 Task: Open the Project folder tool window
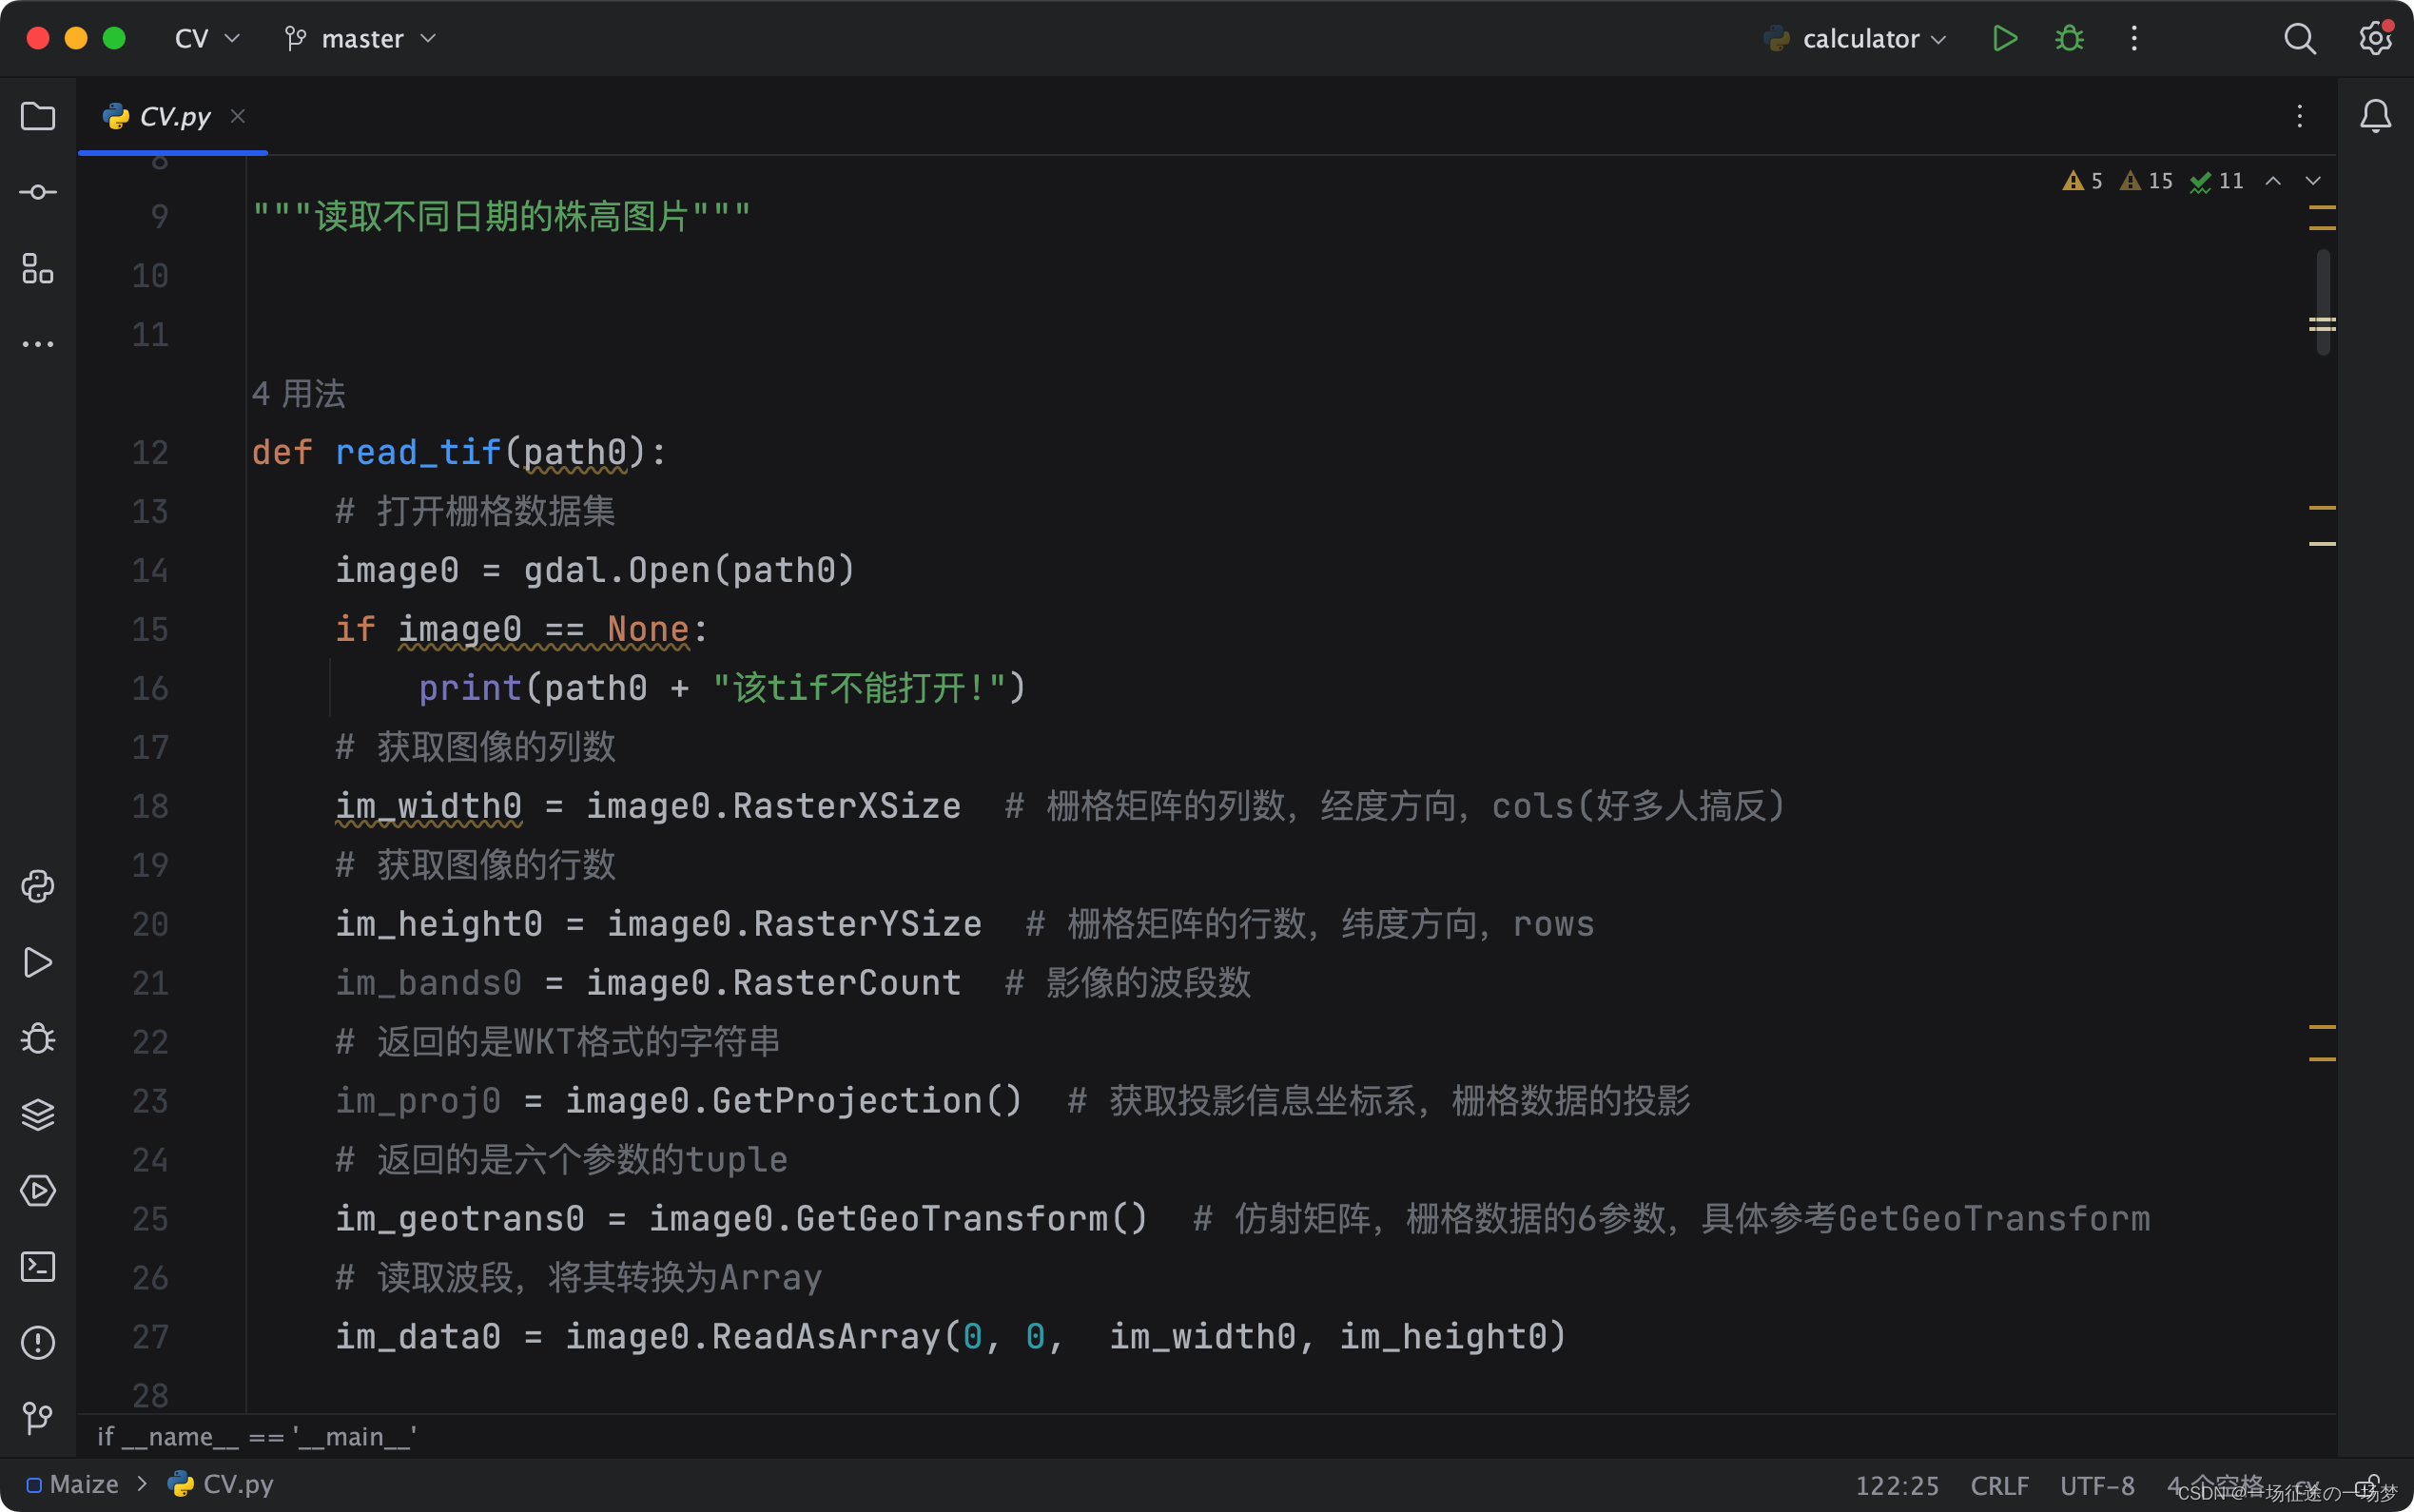38,117
